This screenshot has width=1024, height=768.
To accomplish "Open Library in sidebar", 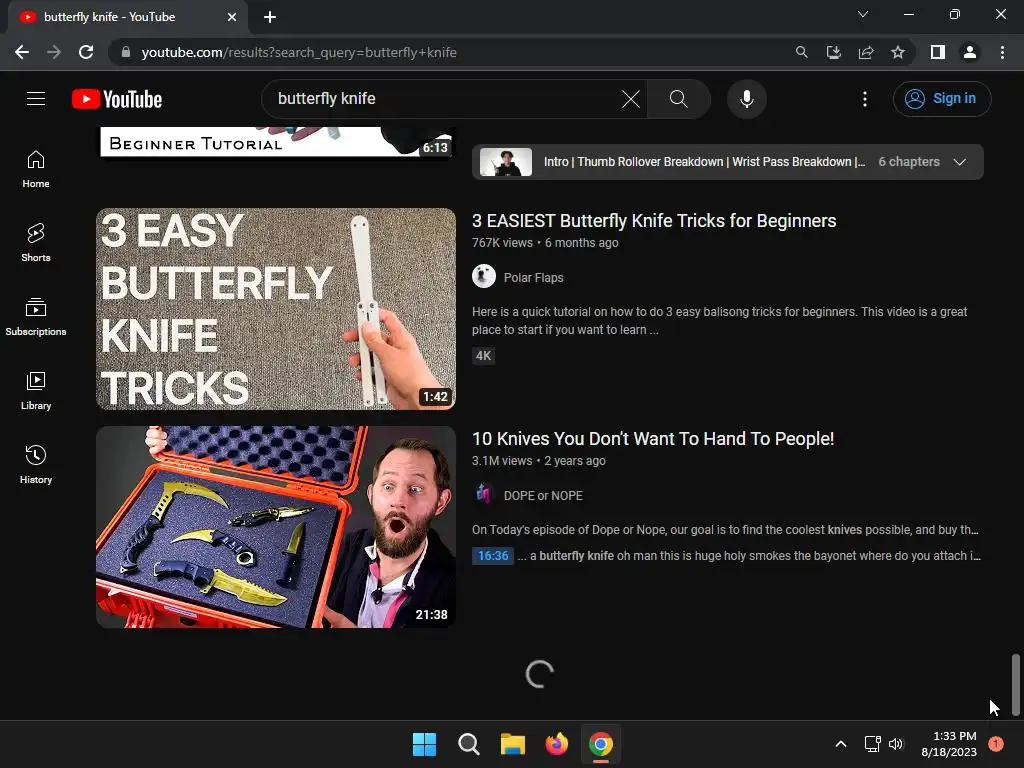I will tap(36, 391).
